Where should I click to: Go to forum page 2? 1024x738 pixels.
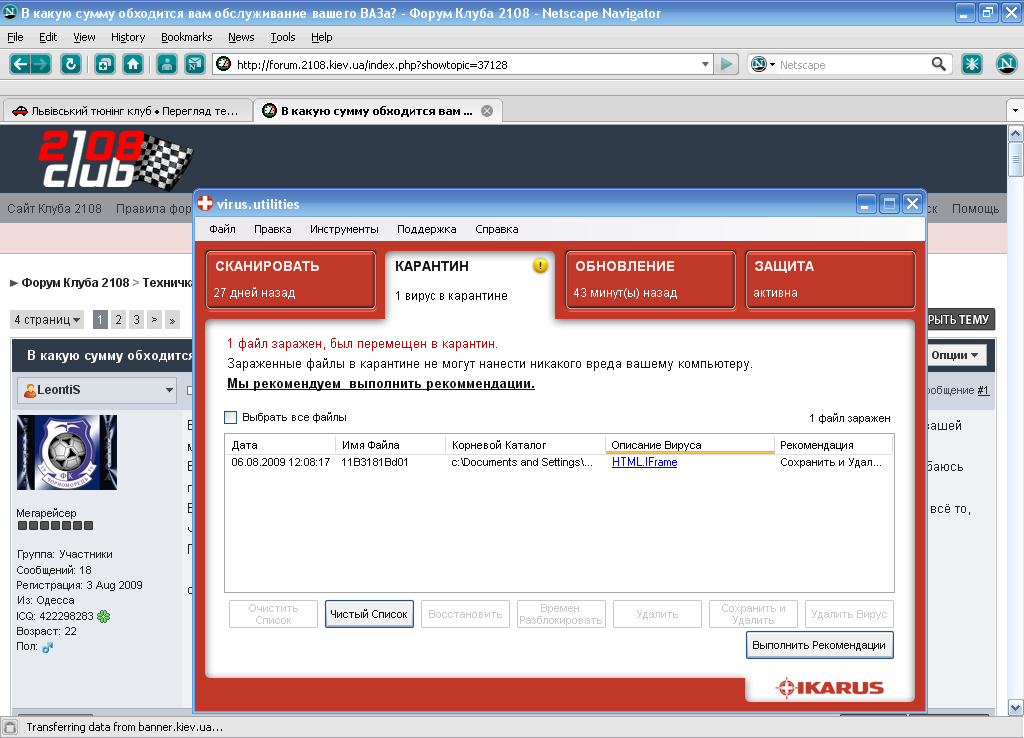click(118, 319)
